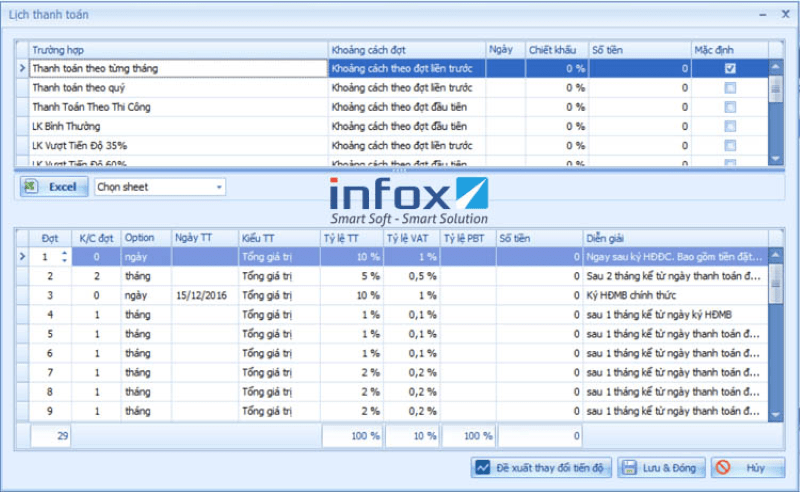Click Khoảng cách theo đợt liền trước for Thanh toán theo quý
The width and height of the screenshot is (800, 492).
[407, 88]
